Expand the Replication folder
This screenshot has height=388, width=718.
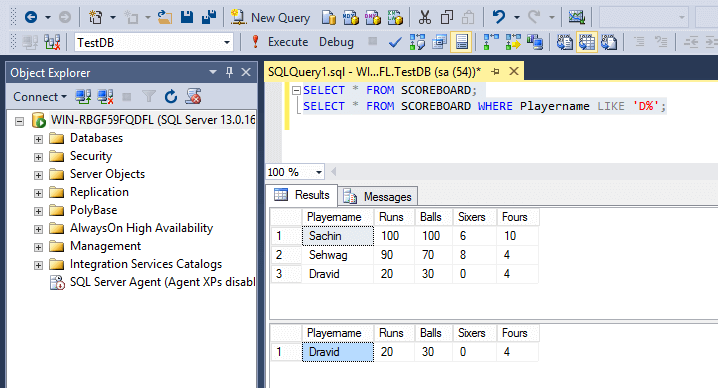coord(38,193)
